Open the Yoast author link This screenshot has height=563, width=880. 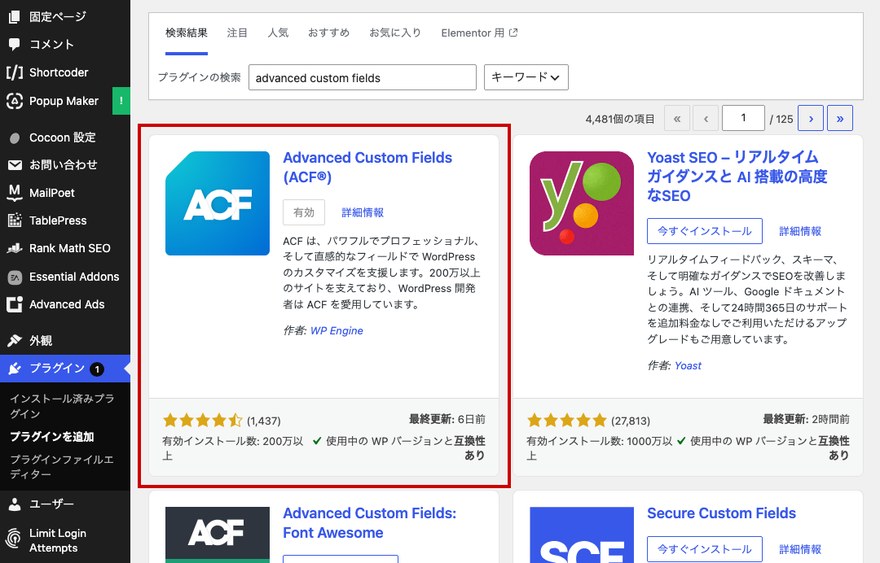click(x=688, y=365)
